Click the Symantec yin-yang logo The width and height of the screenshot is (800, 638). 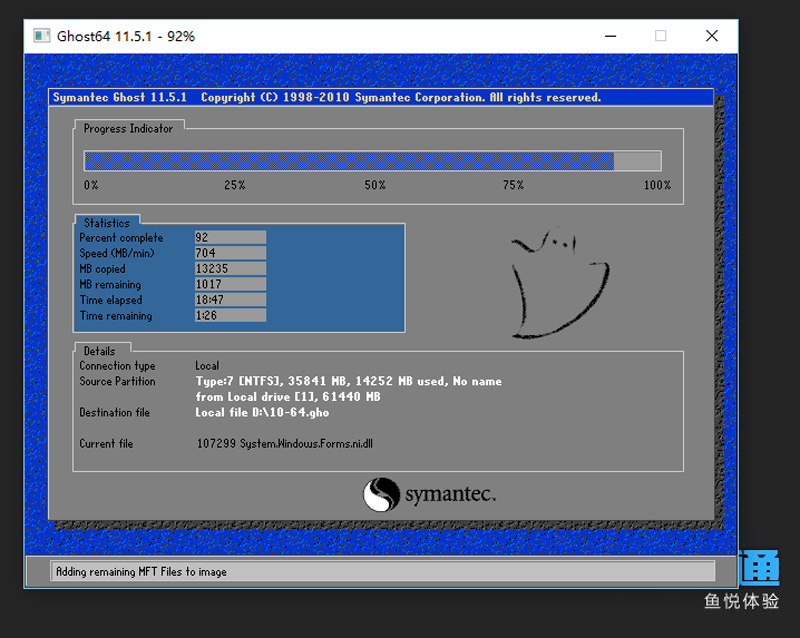tap(381, 494)
